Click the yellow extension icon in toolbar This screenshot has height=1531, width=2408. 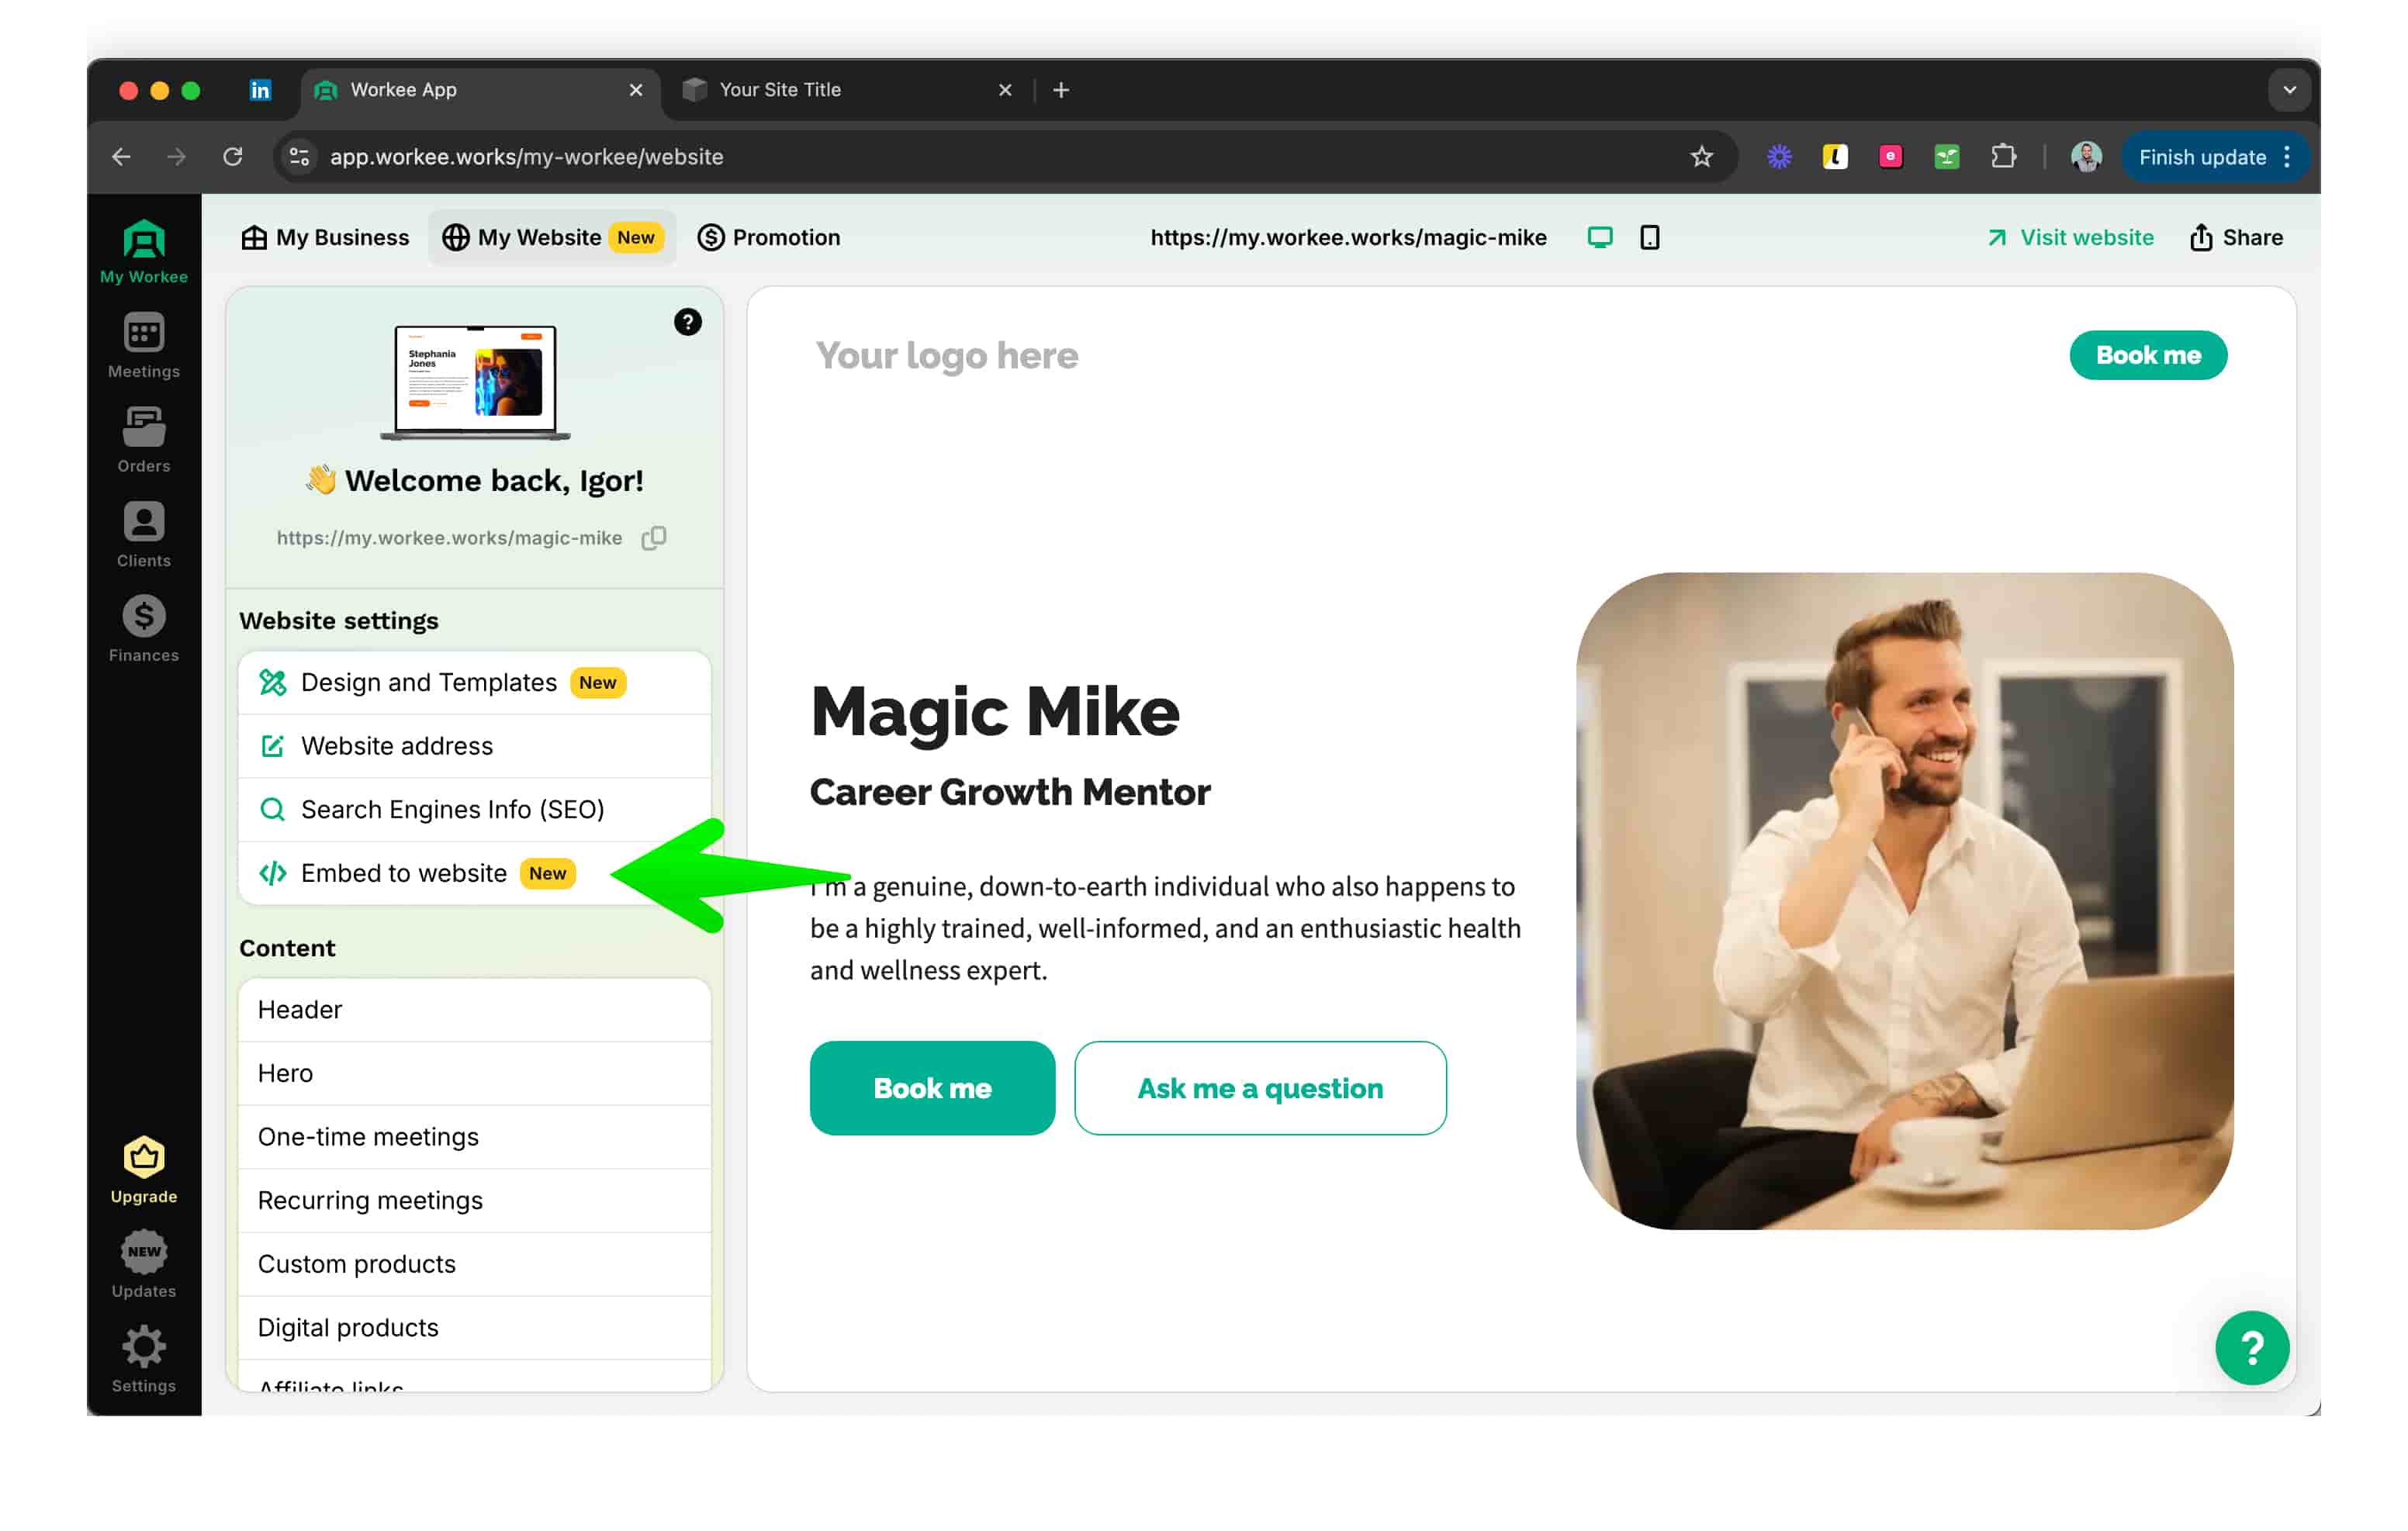[1835, 157]
